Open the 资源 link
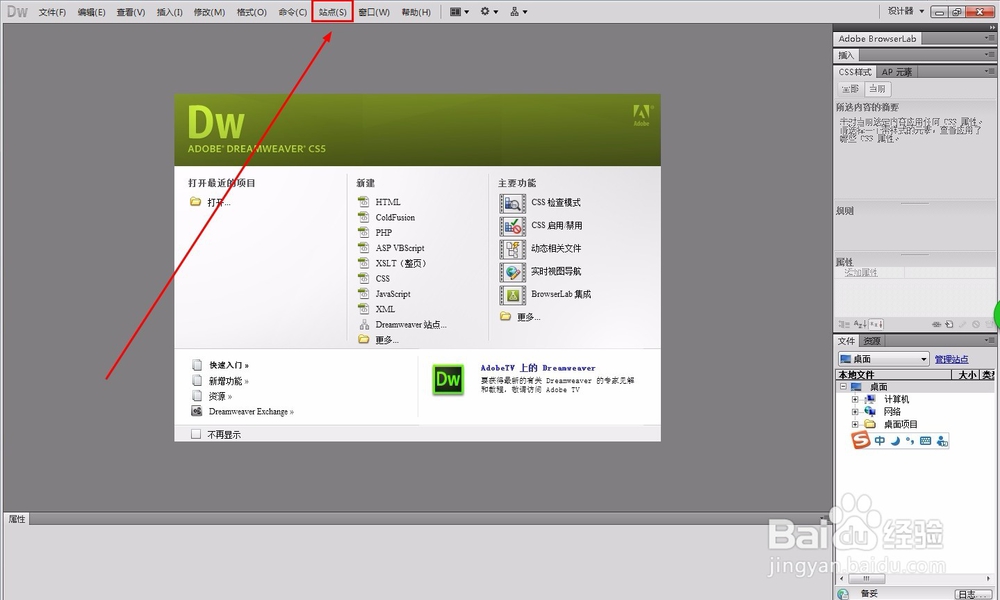The width and height of the screenshot is (1000, 600). click(x=220, y=396)
